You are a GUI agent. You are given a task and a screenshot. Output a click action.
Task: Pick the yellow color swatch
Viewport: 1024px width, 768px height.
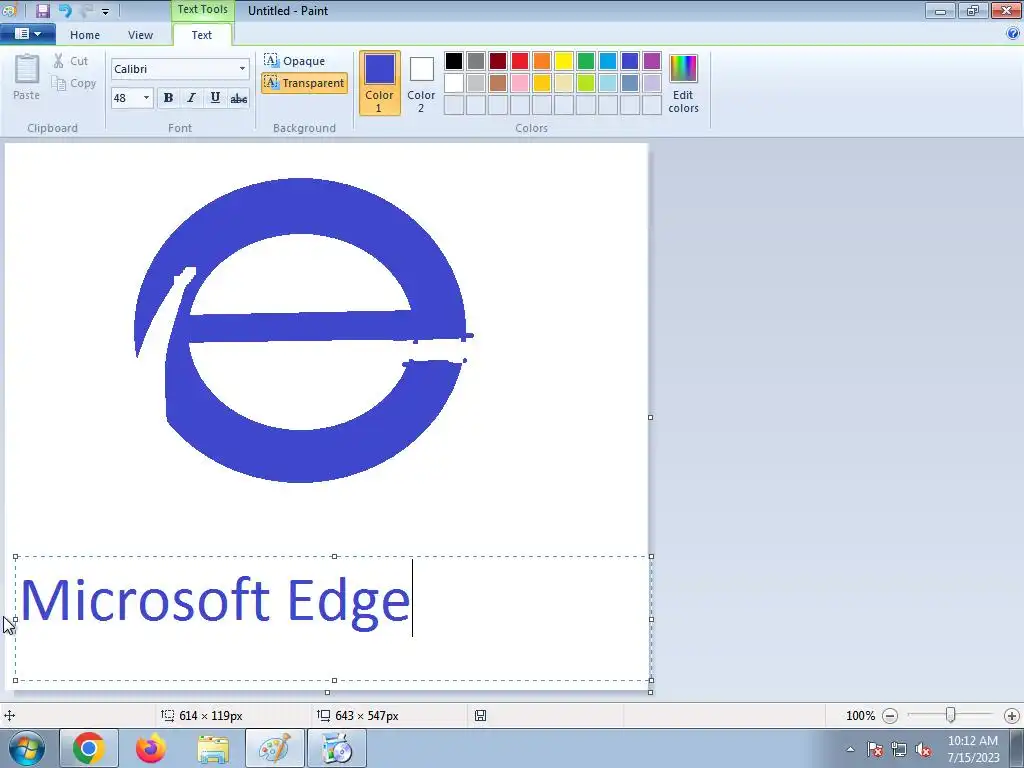coord(564,61)
